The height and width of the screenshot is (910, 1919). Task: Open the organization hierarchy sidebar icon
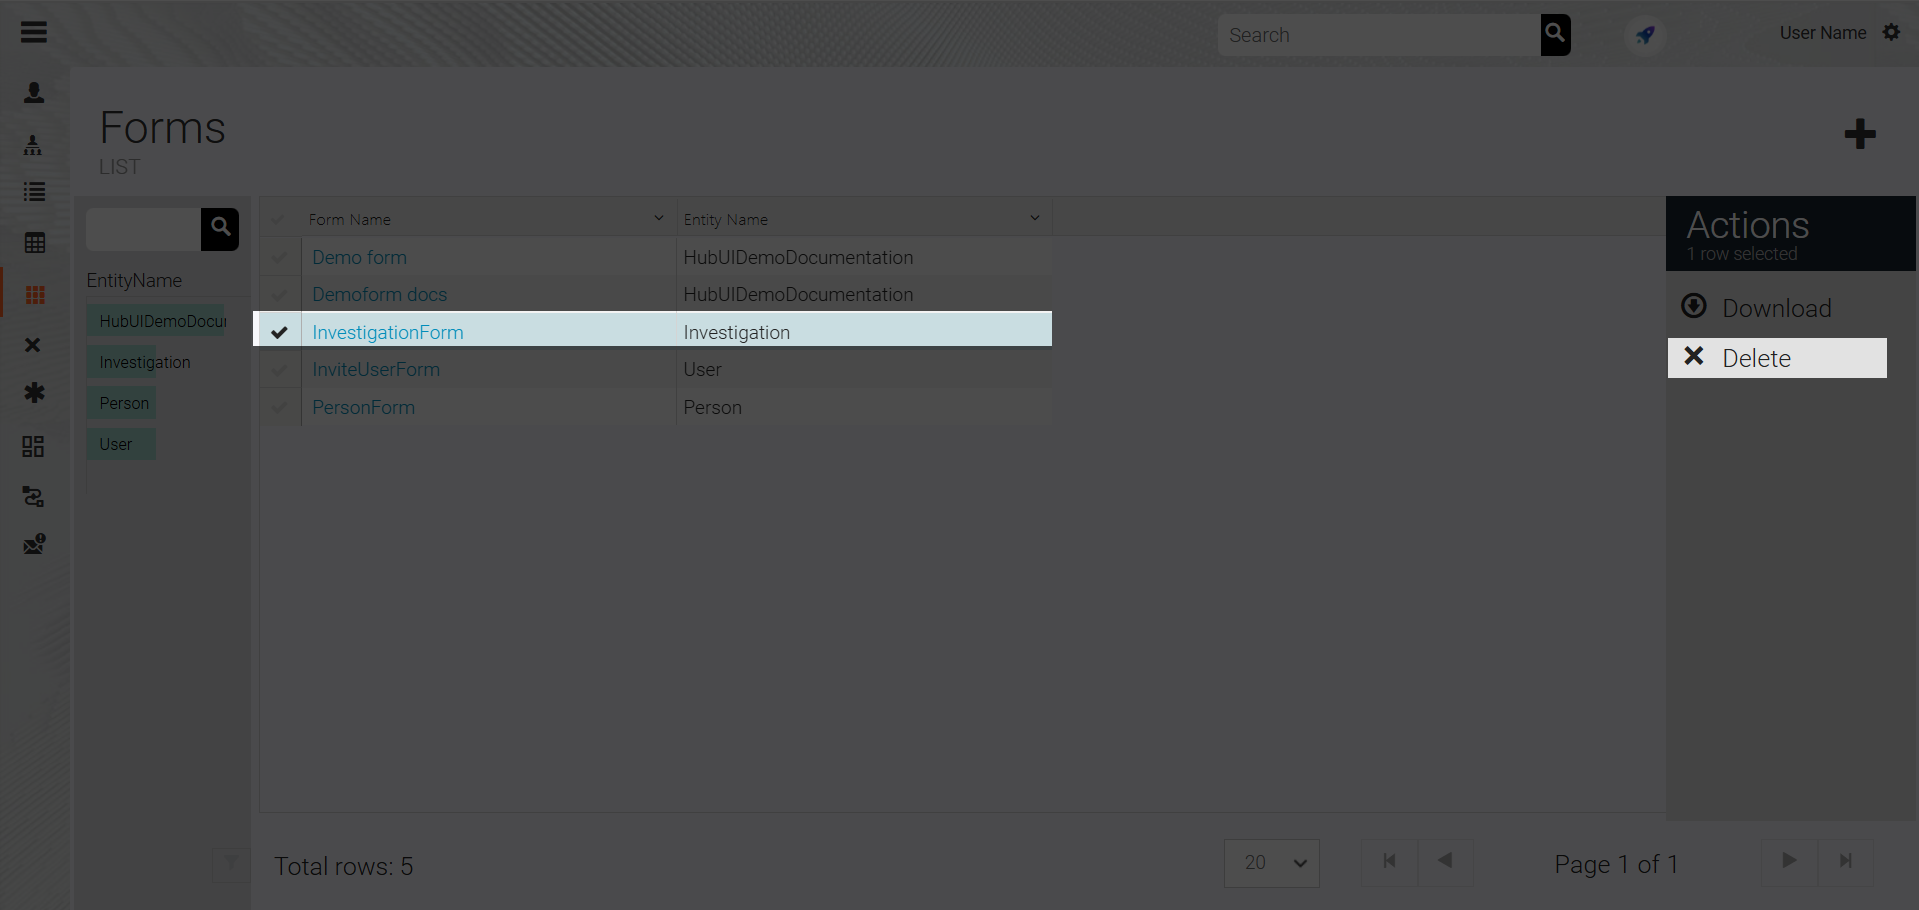(34, 146)
